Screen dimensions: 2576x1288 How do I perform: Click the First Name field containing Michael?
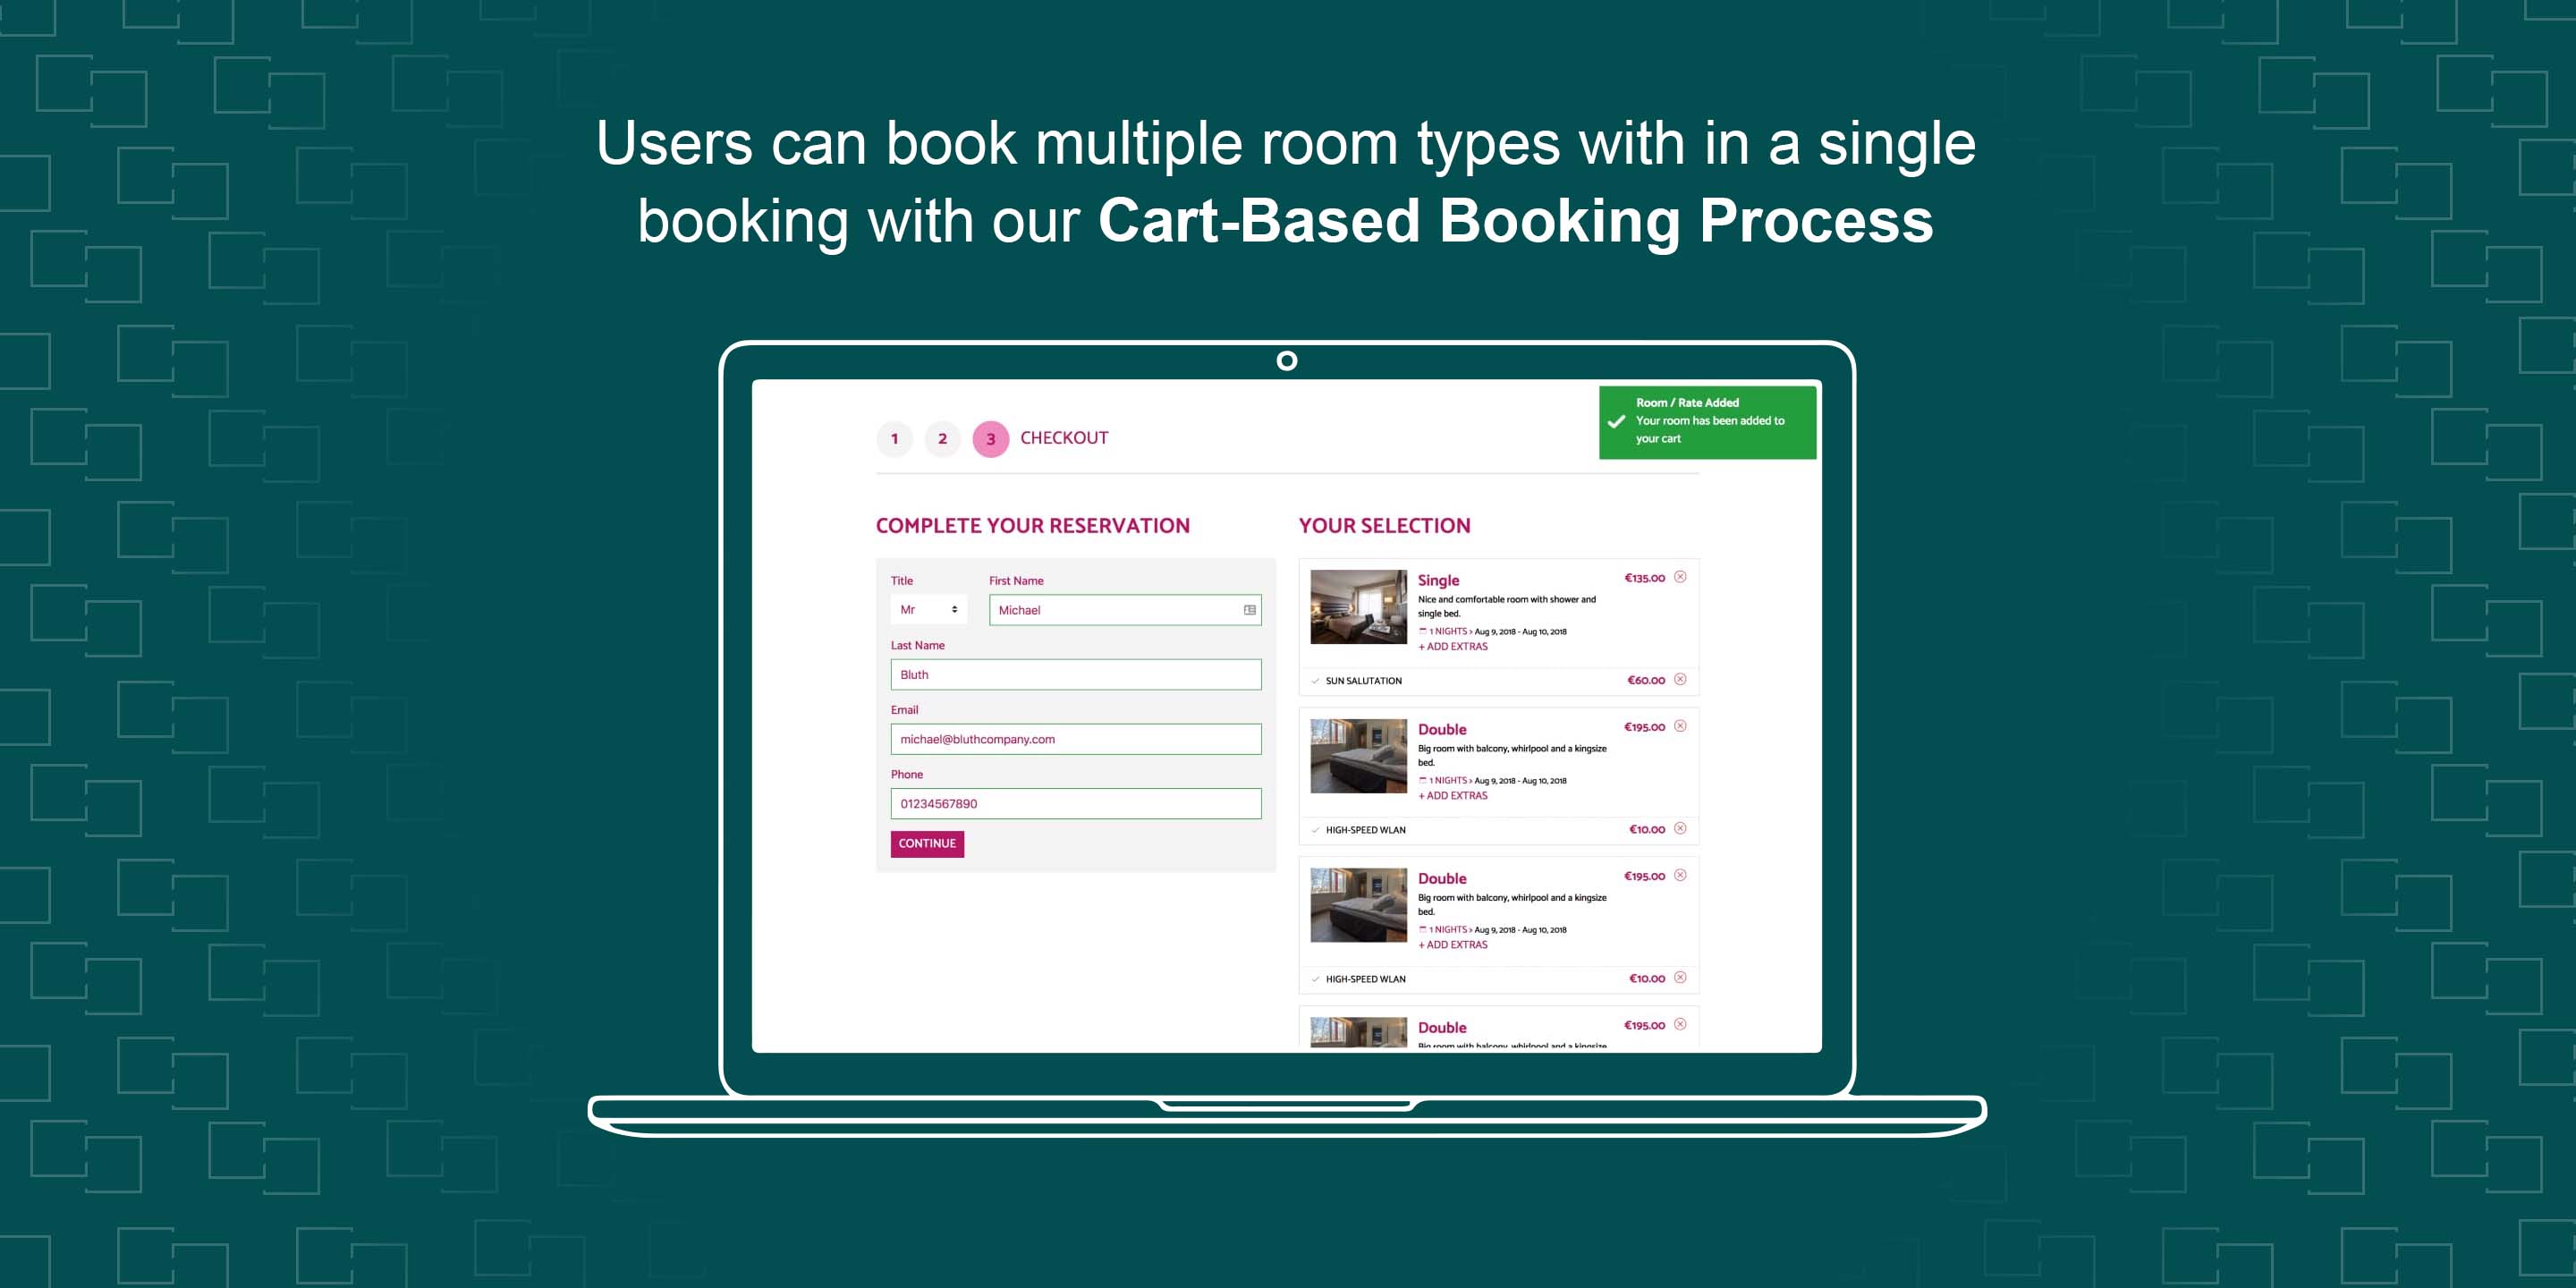[x=1125, y=610]
